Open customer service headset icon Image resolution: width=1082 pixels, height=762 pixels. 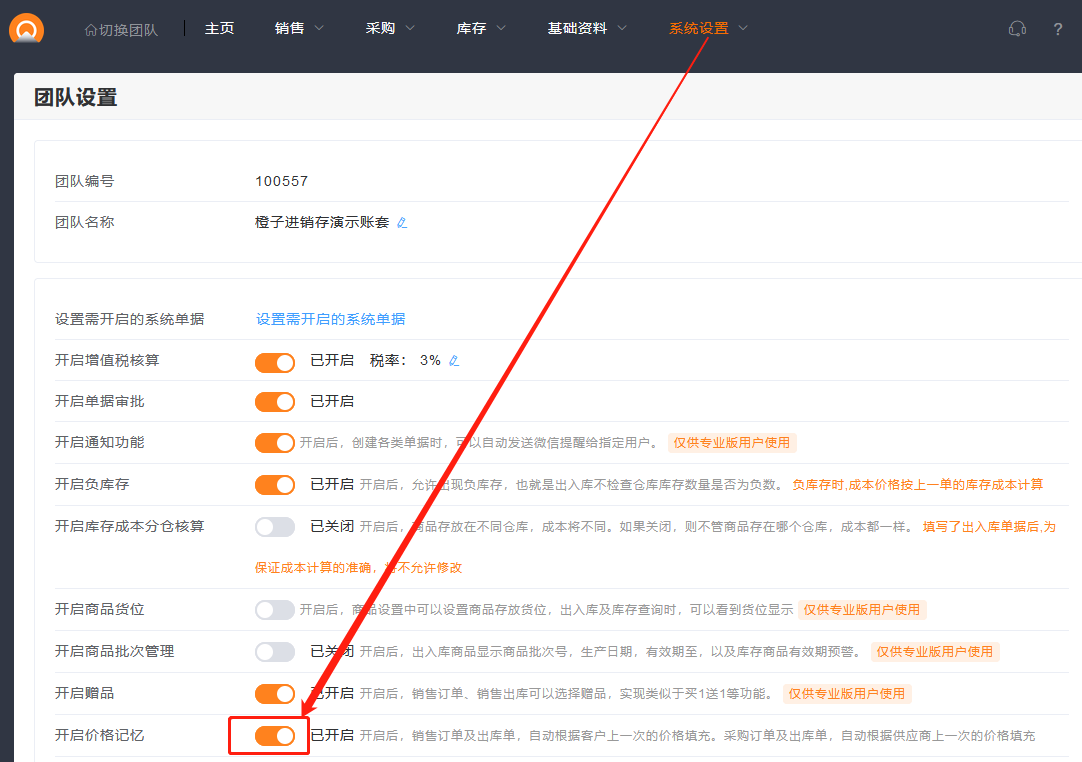[x=1017, y=29]
